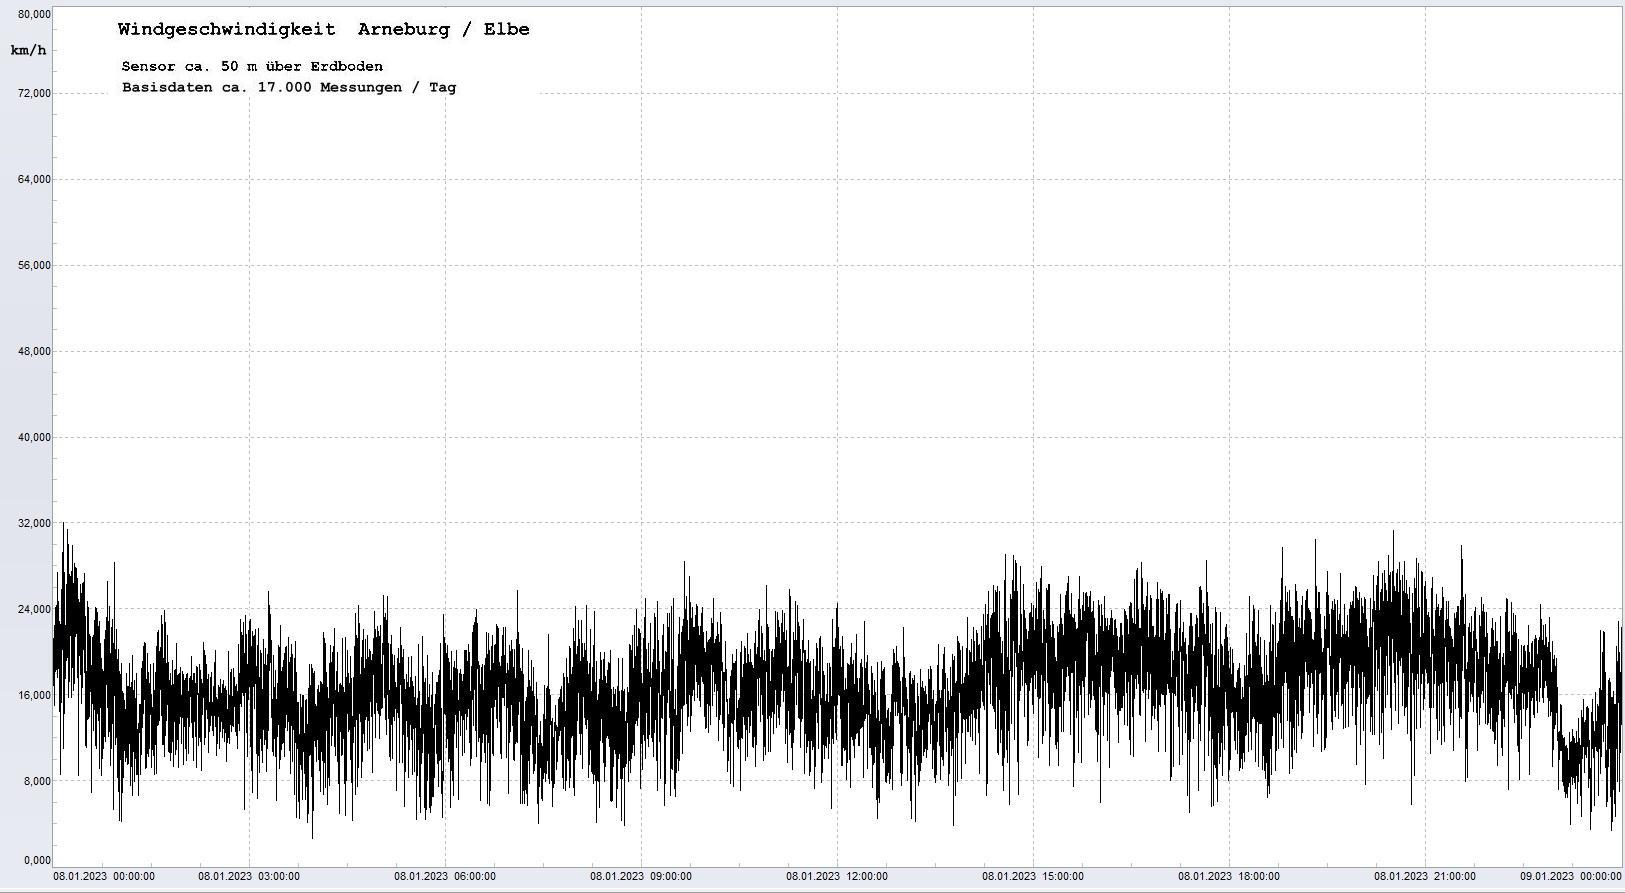Click the 64,000 y-axis label

[35, 179]
